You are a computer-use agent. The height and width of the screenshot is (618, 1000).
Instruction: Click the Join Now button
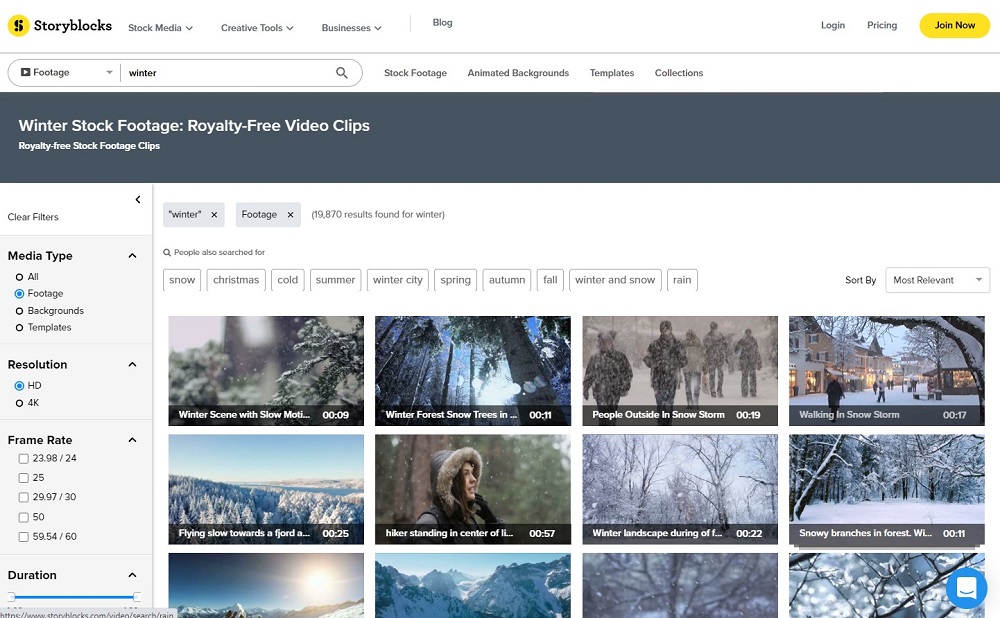point(954,25)
